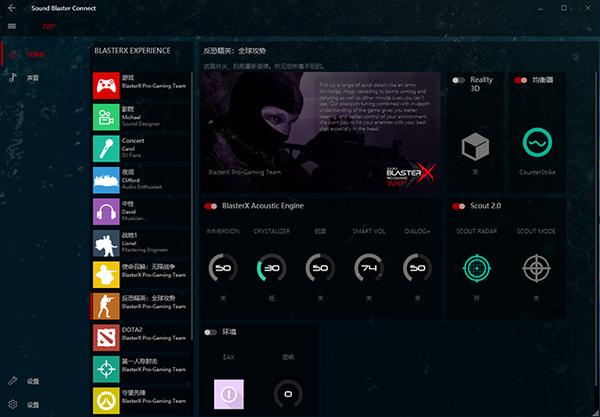600x417 pixels.
Task: Click the Scout Mode crosshair icon
Action: pyautogui.click(x=536, y=268)
